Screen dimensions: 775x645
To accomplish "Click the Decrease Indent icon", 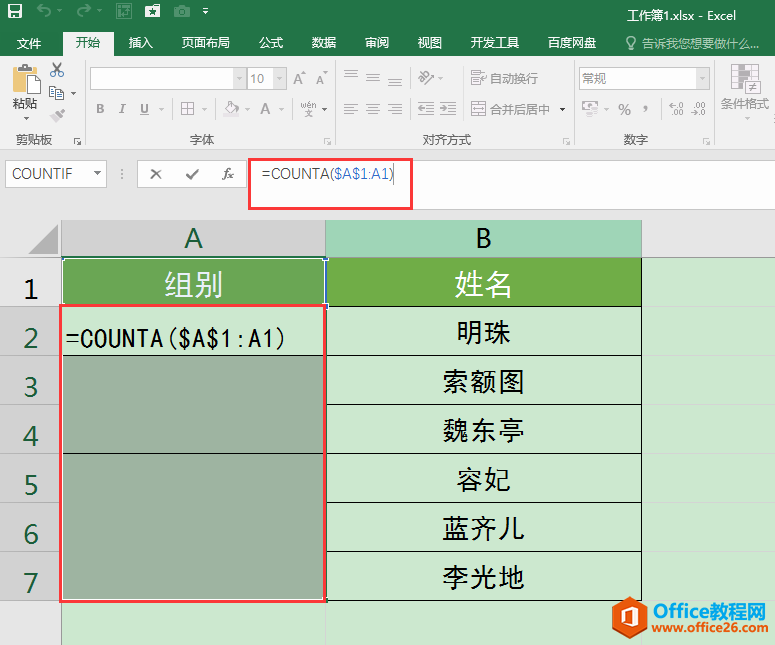I will pos(426,109).
